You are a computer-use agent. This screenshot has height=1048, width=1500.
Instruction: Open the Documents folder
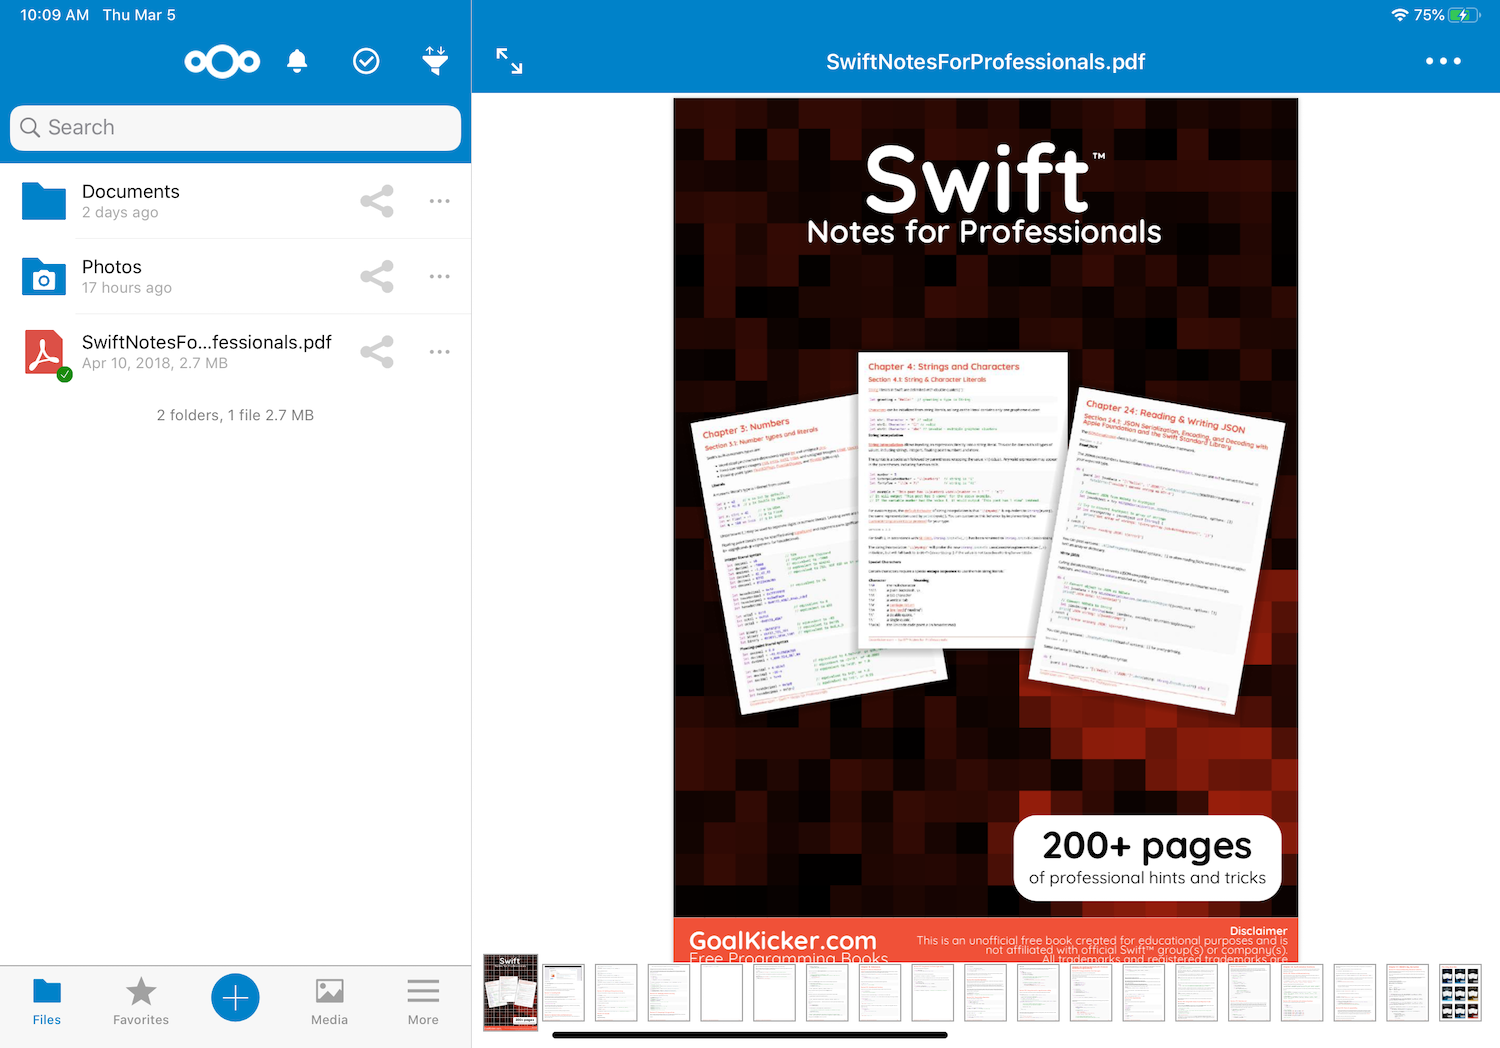click(x=235, y=201)
